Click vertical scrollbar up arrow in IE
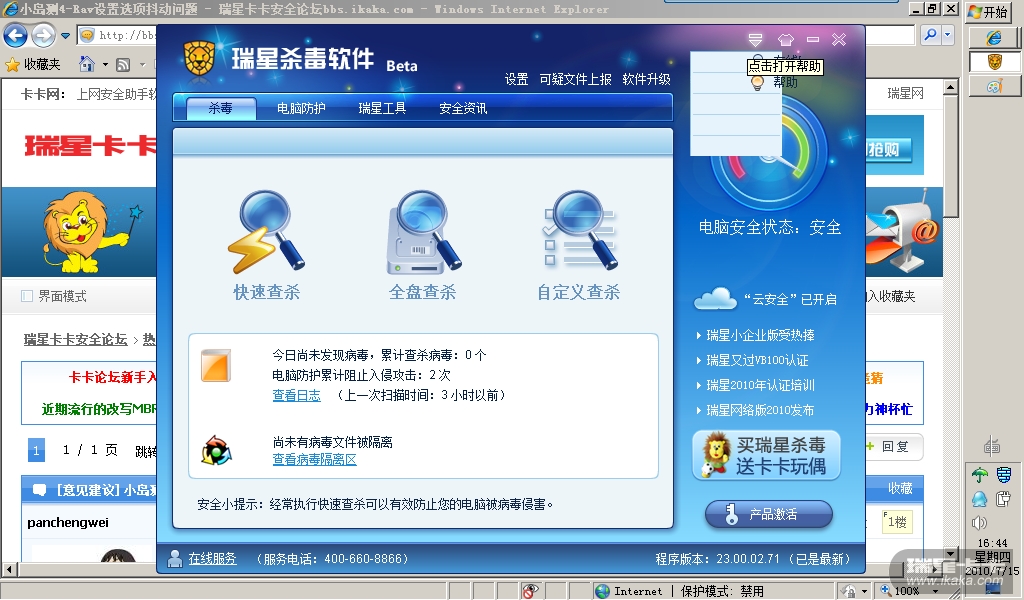Screen dimensions: 1024x600 tap(951, 87)
